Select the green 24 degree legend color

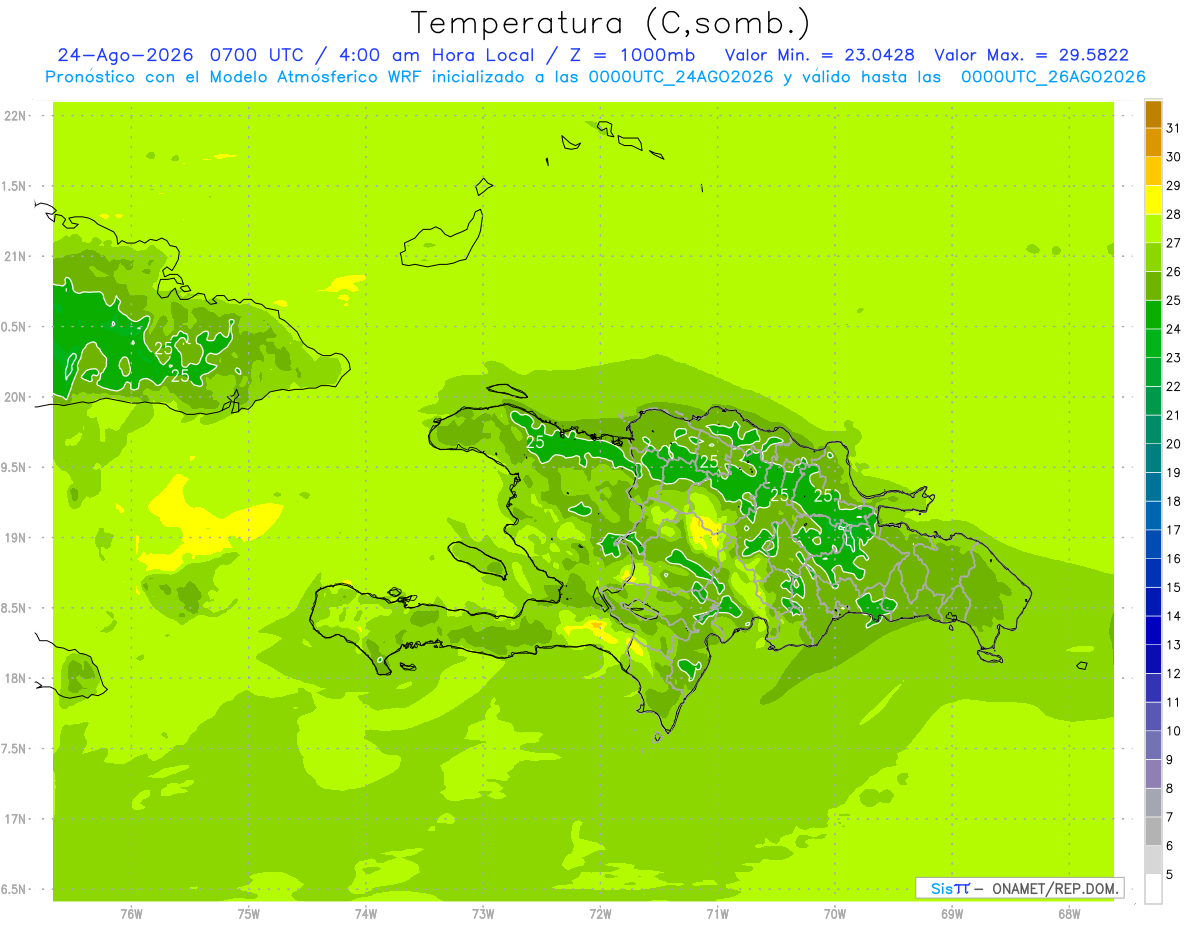pyautogui.click(x=1153, y=316)
